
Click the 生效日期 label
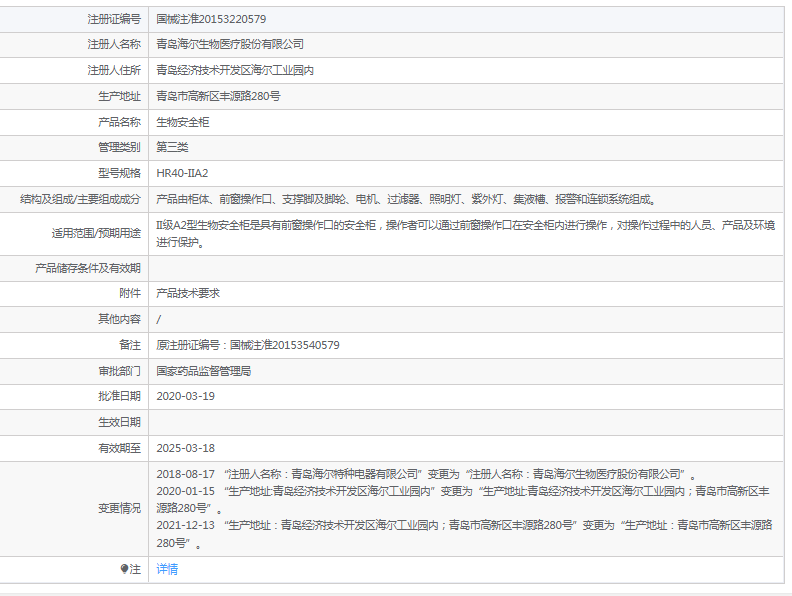pos(120,422)
